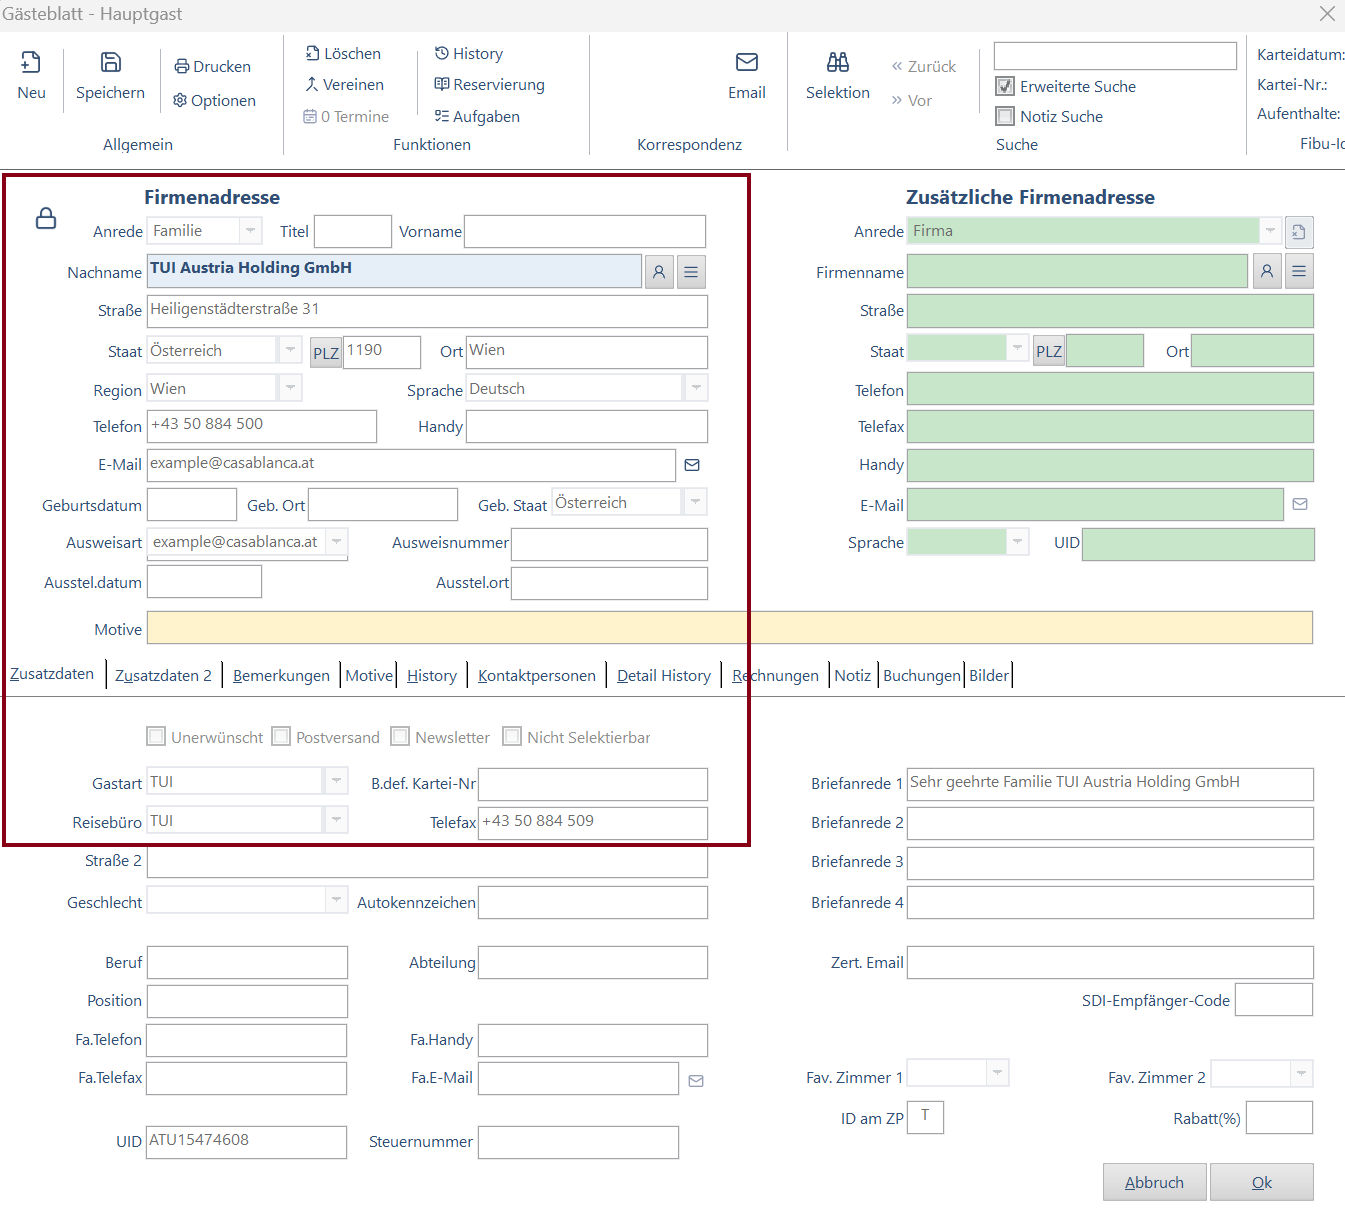Go forward with Vor
The height and width of the screenshot is (1223, 1345).
click(x=912, y=100)
